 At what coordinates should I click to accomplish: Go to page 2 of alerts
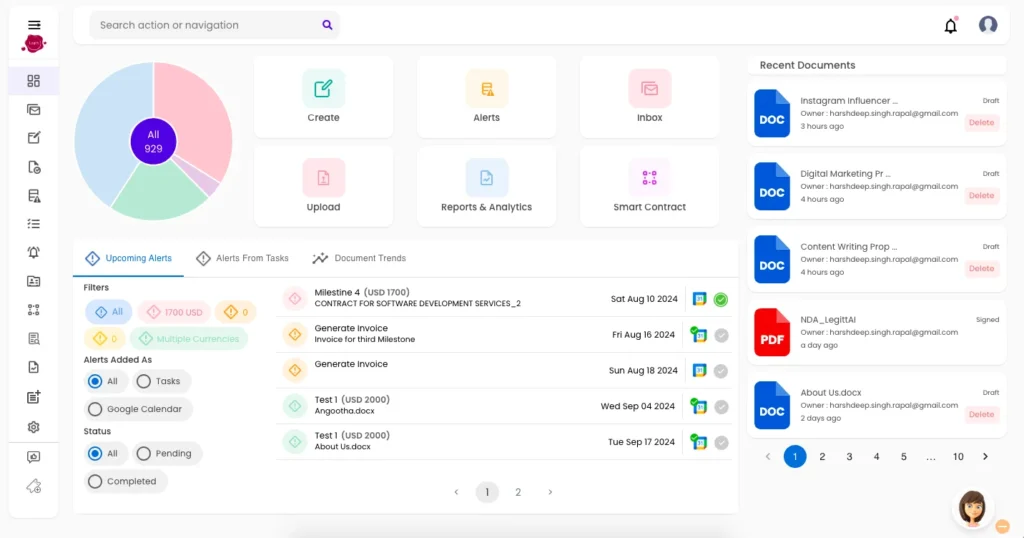518,492
